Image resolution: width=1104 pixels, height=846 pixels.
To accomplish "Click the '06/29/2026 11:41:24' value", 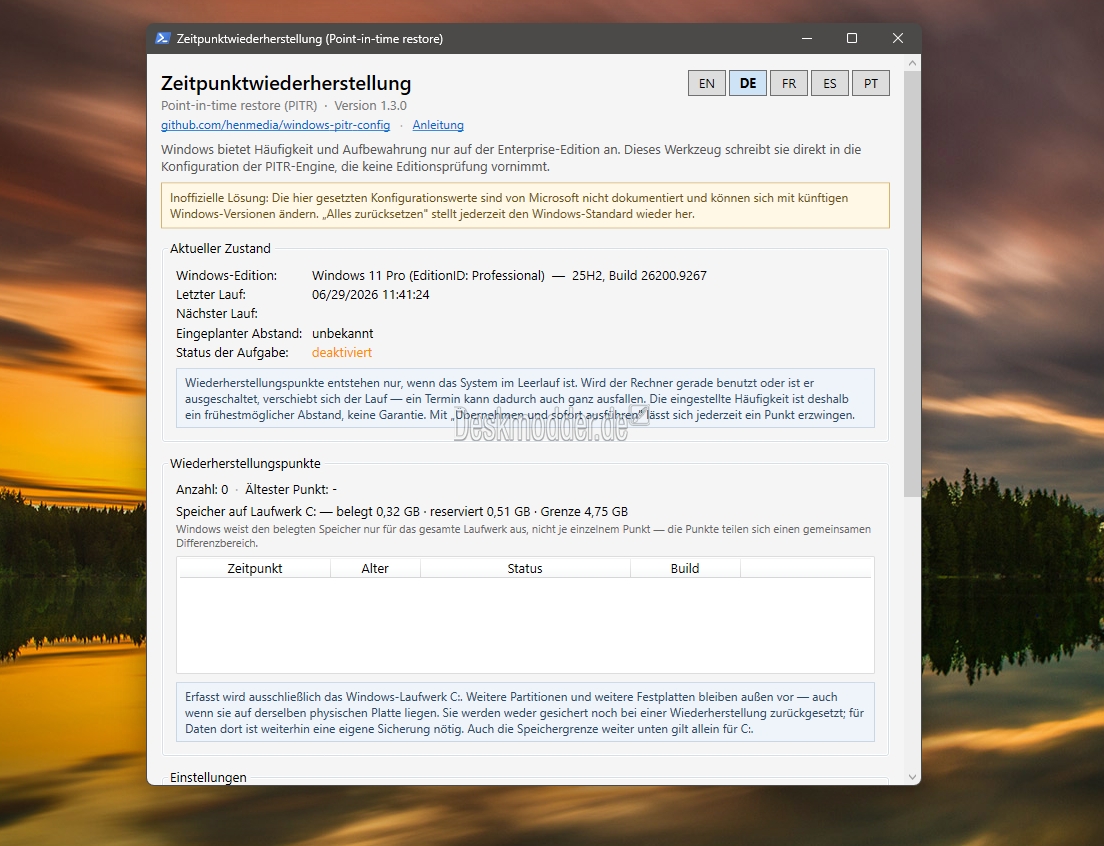I will click(370, 294).
